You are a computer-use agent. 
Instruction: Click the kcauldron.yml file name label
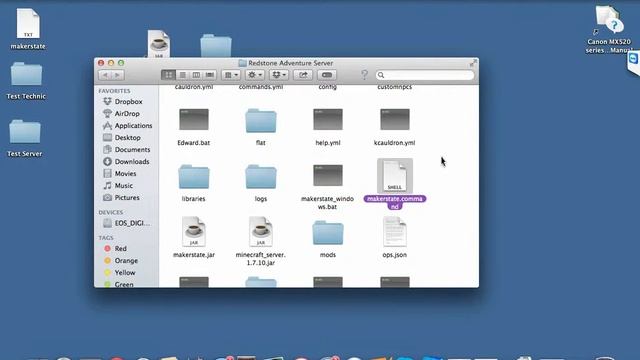point(395,143)
